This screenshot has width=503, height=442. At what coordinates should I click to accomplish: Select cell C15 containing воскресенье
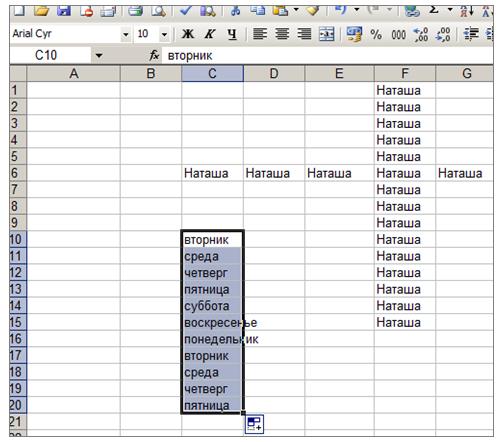[x=212, y=323]
